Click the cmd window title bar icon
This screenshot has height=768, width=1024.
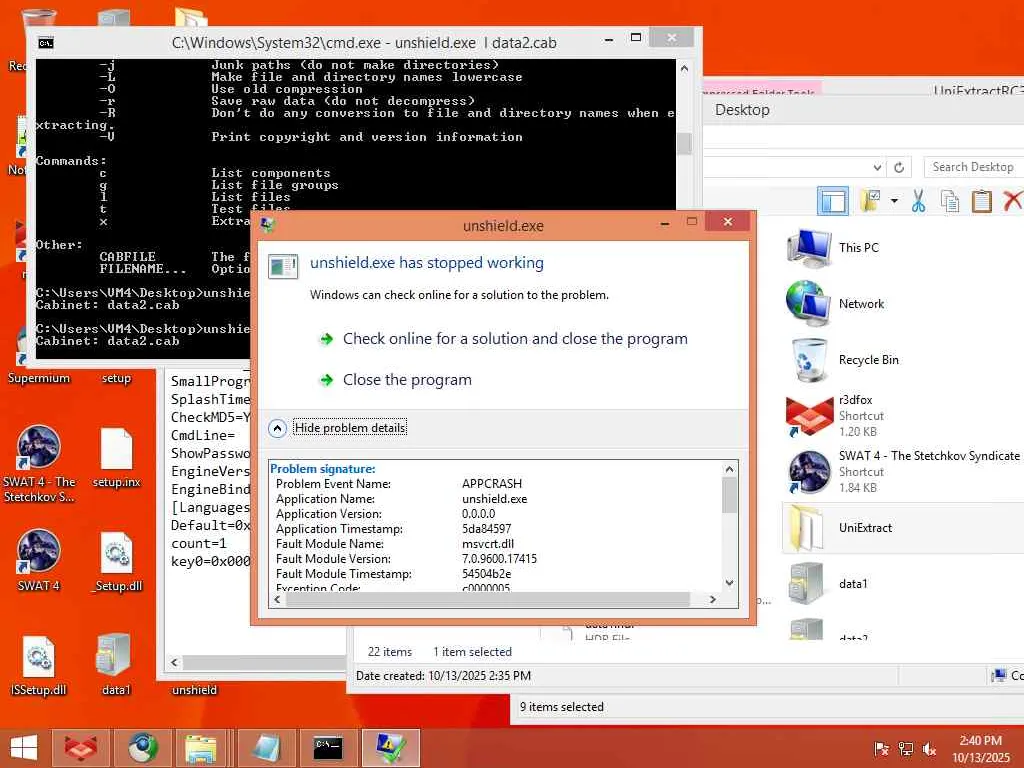(x=46, y=43)
